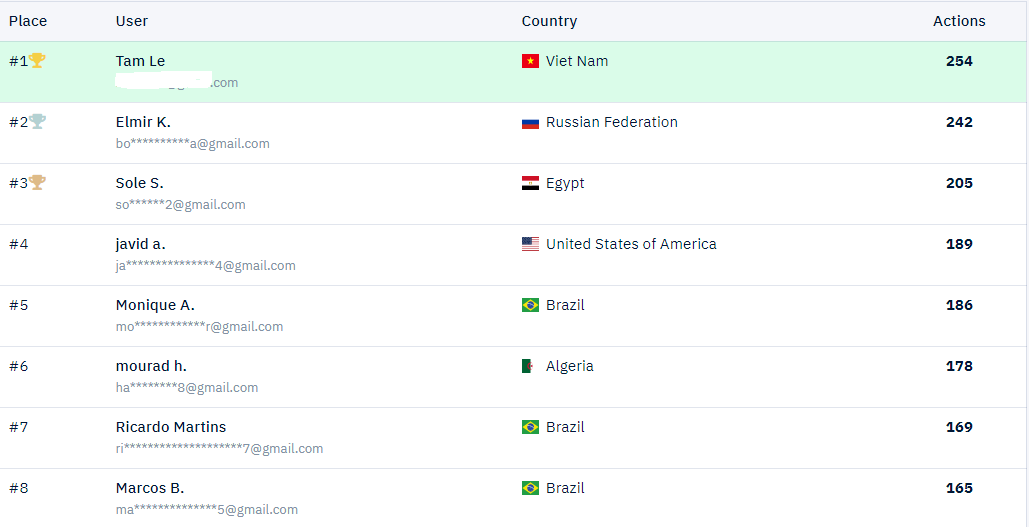Sort by the User column header
The height and width of the screenshot is (527, 1029).
click(132, 21)
